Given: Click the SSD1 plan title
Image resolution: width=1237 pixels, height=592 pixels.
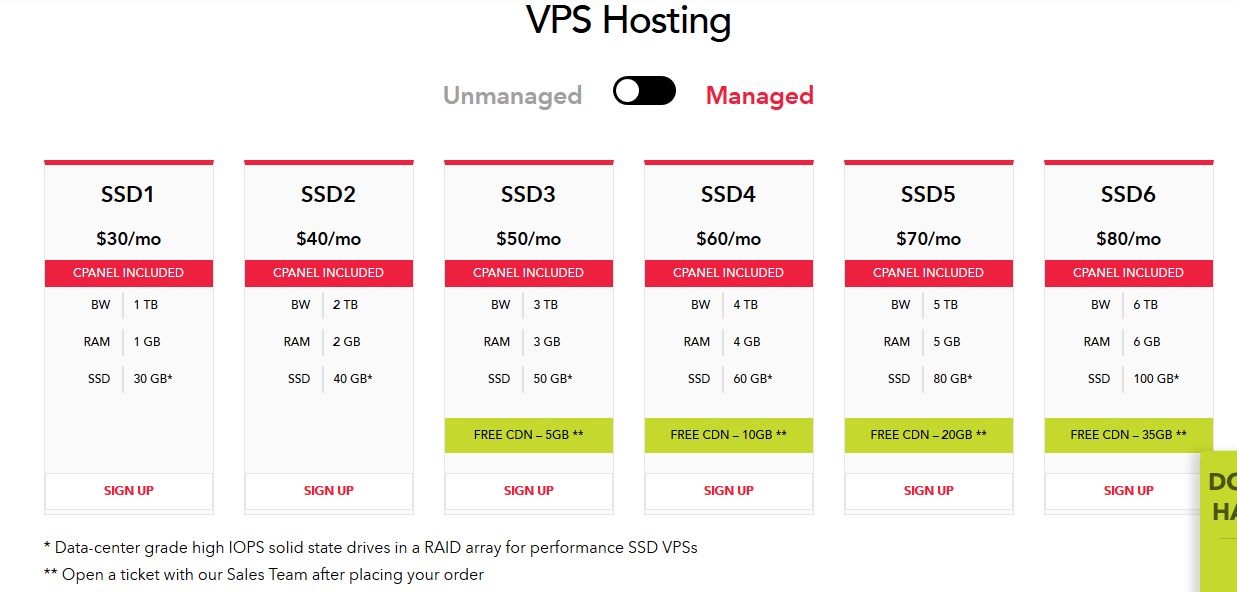Looking at the screenshot, I should tap(129, 195).
